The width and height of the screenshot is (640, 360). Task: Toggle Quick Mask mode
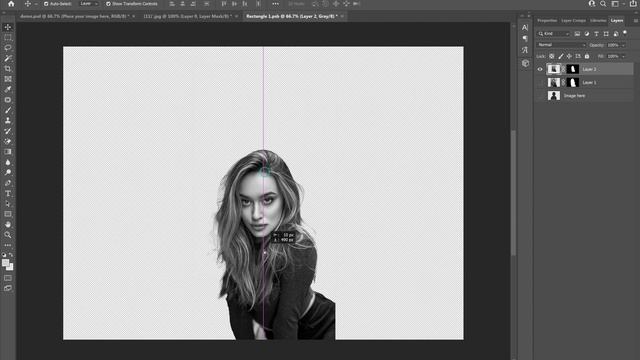tap(8, 278)
